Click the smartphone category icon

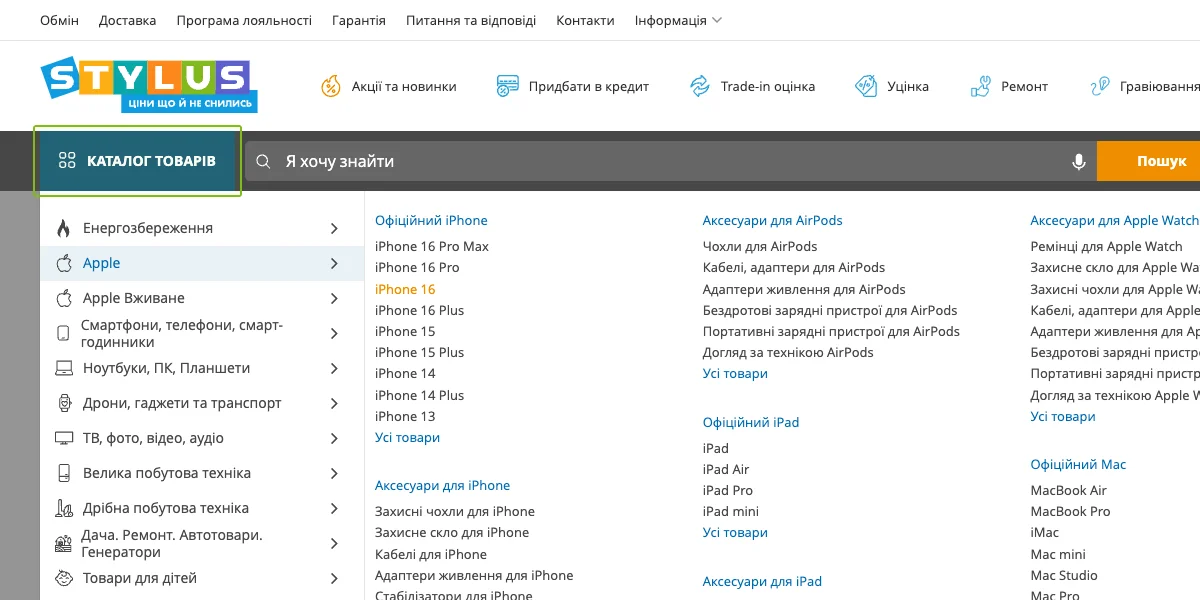point(63,333)
